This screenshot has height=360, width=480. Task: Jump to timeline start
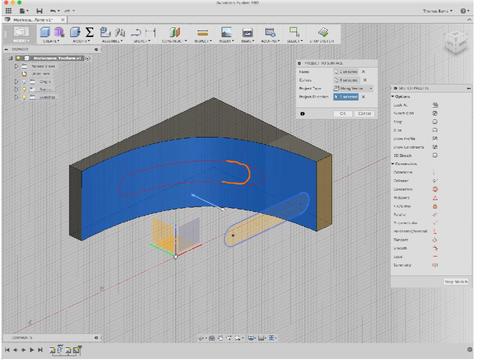click(x=7, y=350)
